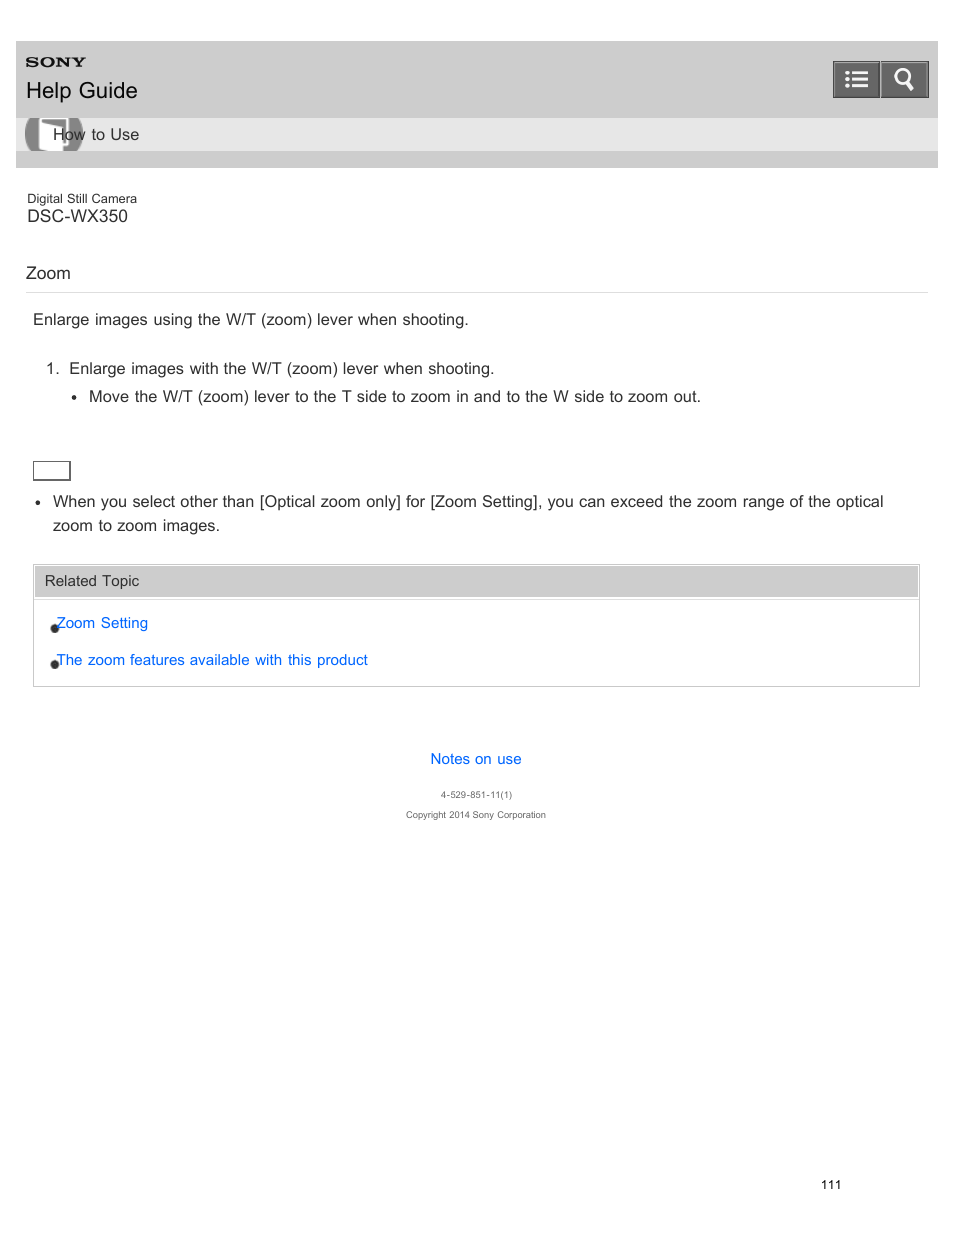
Task: Open the table of contents list icon
Action: [856, 80]
